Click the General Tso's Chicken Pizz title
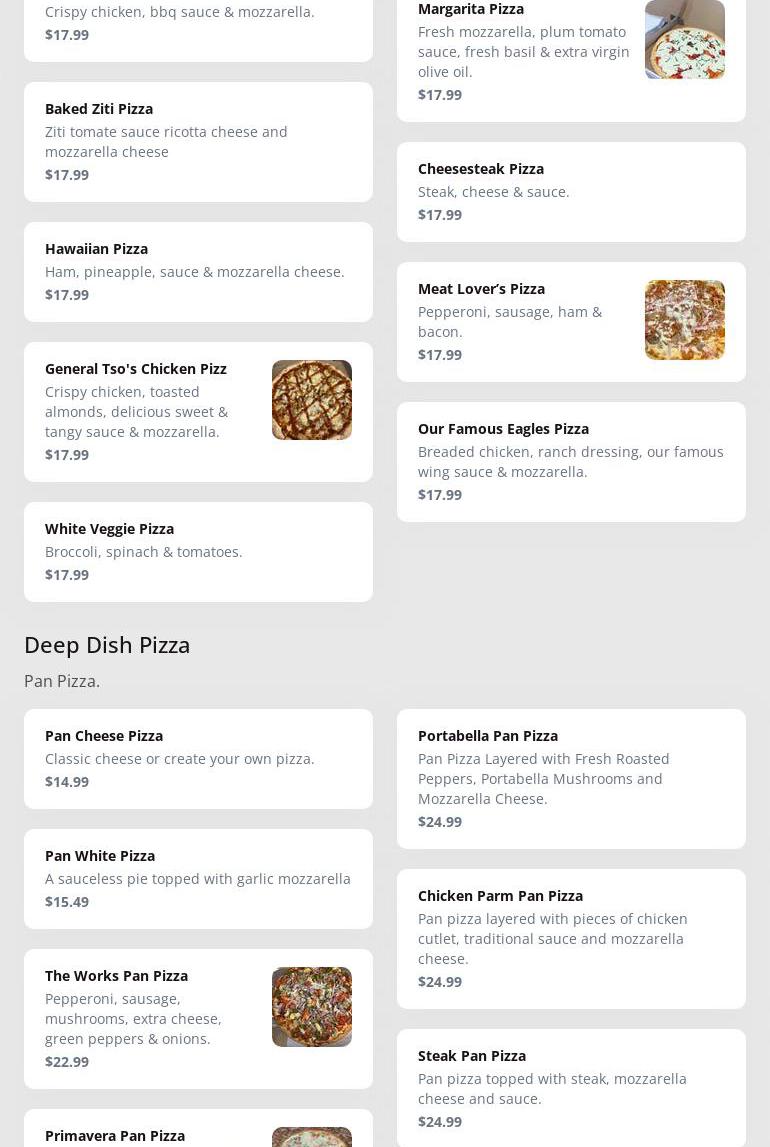Viewport: 770px width, 1147px height. tap(136, 368)
